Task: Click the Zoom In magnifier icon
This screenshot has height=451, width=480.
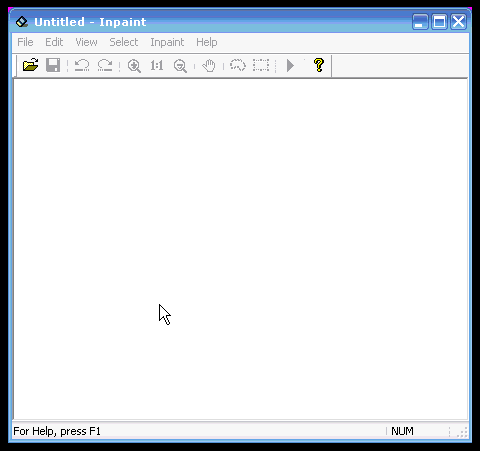Action: click(134, 66)
